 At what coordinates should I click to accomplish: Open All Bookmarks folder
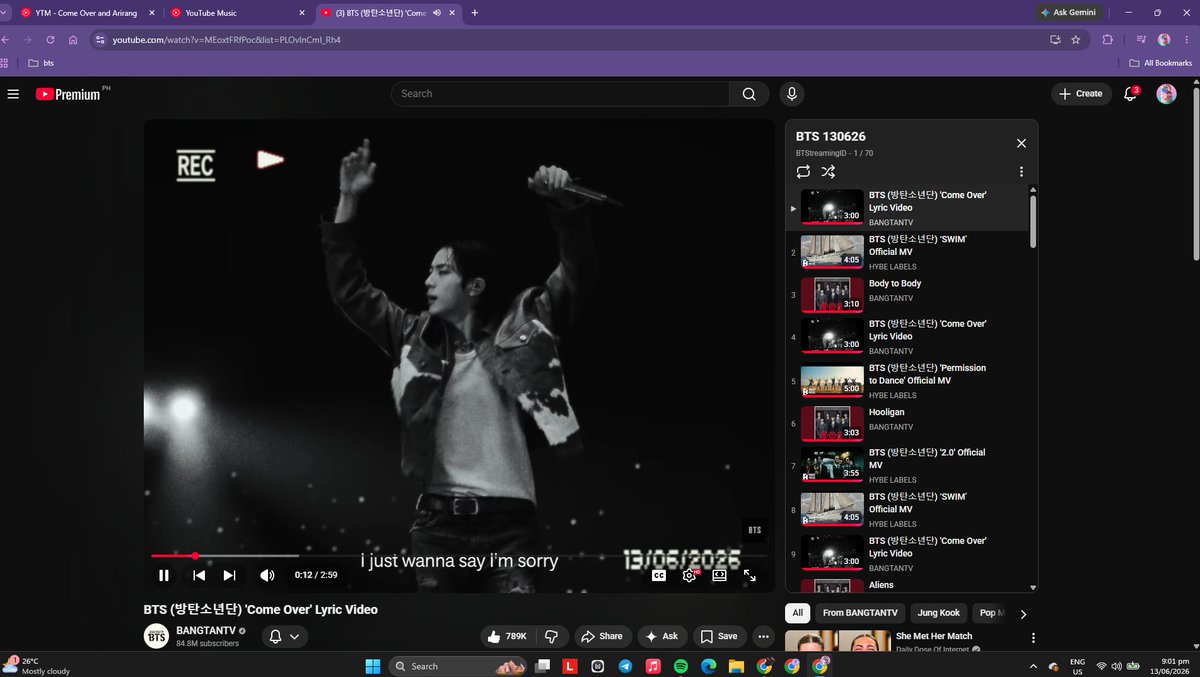click(1160, 63)
